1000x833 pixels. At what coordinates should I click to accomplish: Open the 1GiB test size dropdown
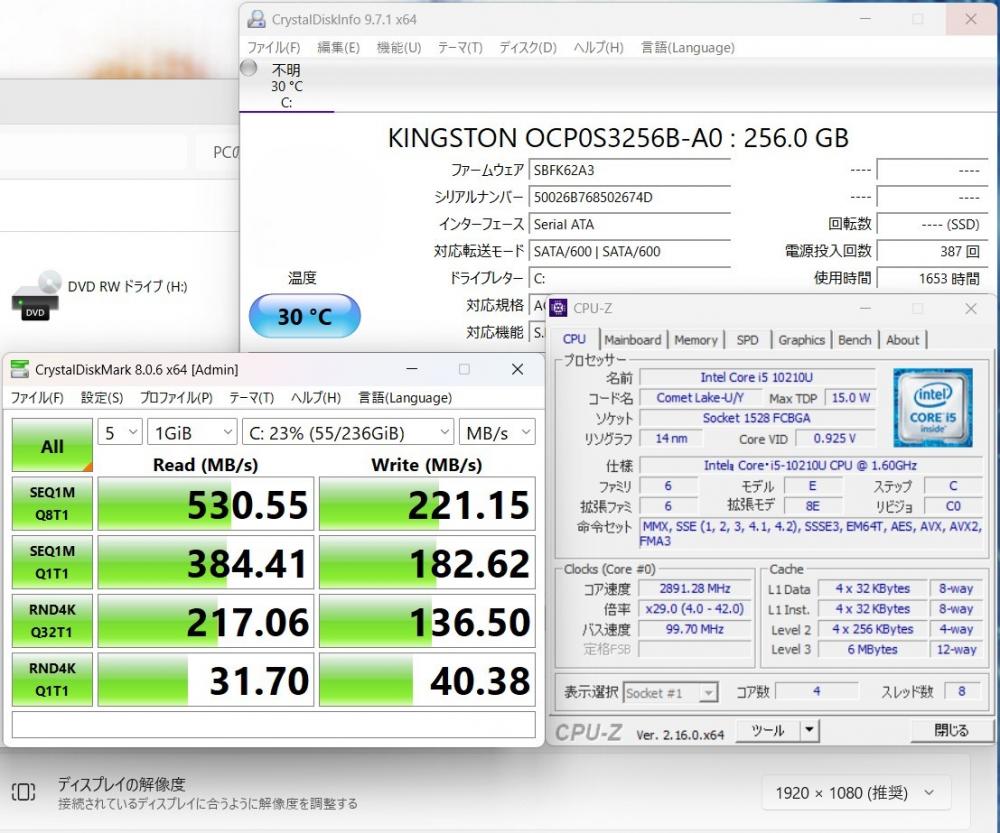coord(191,433)
